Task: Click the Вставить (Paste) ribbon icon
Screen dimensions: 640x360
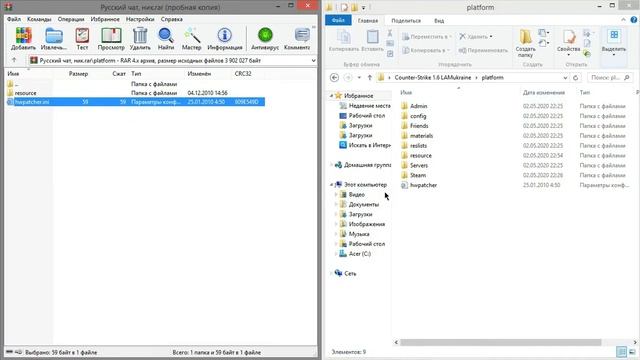Action: point(372,41)
